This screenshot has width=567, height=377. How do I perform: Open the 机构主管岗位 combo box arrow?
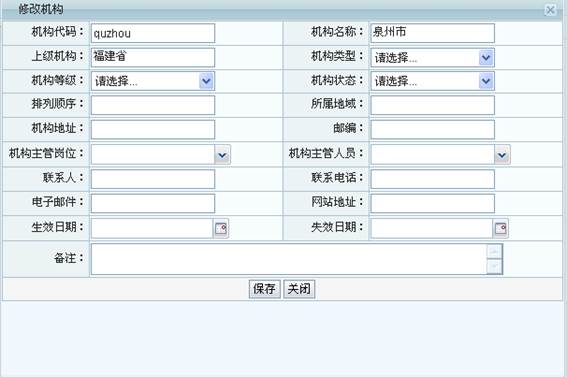tap(222, 155)
